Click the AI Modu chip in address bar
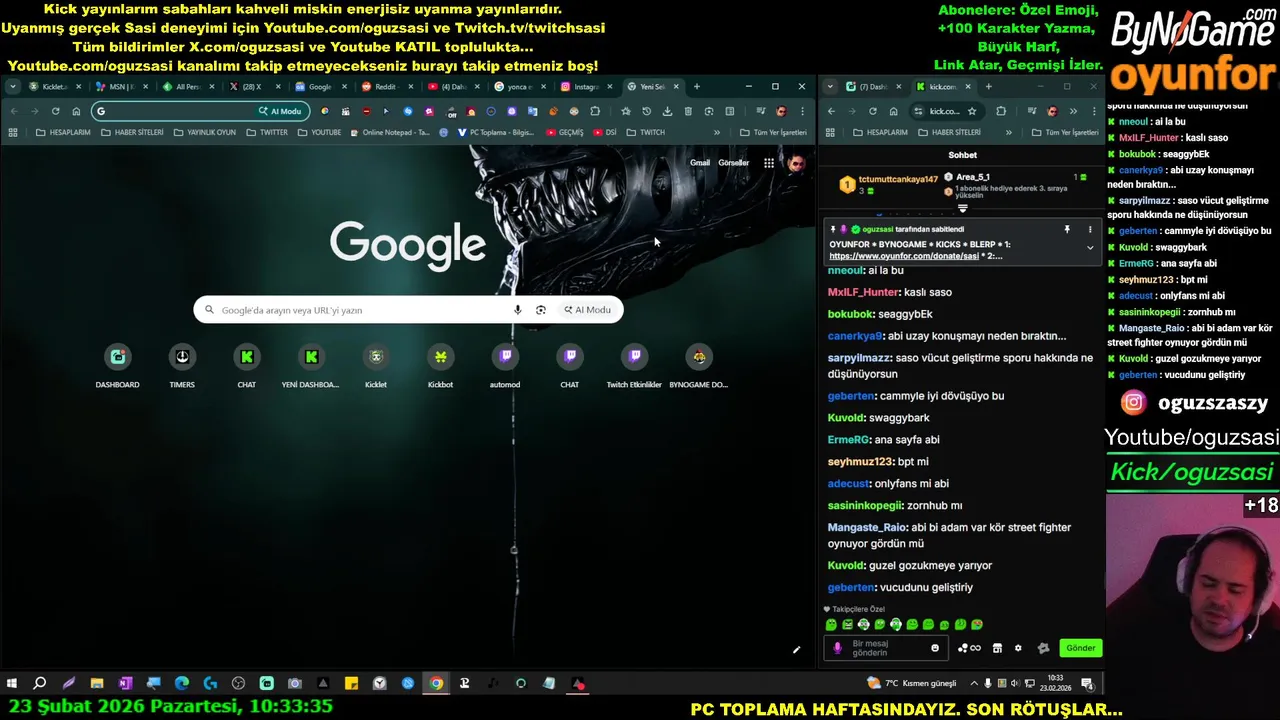The image size is (1280, 720). (280, 111)
